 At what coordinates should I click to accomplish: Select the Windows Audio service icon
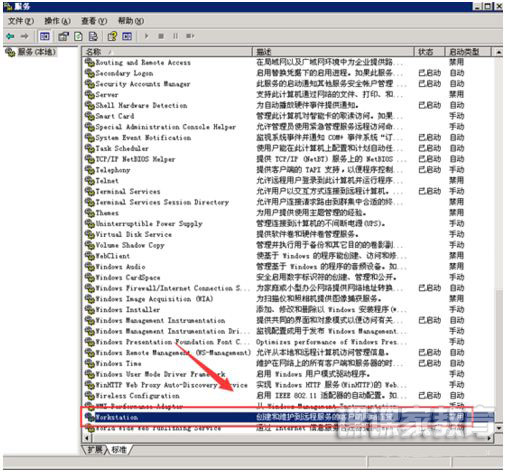pos(89,267)
